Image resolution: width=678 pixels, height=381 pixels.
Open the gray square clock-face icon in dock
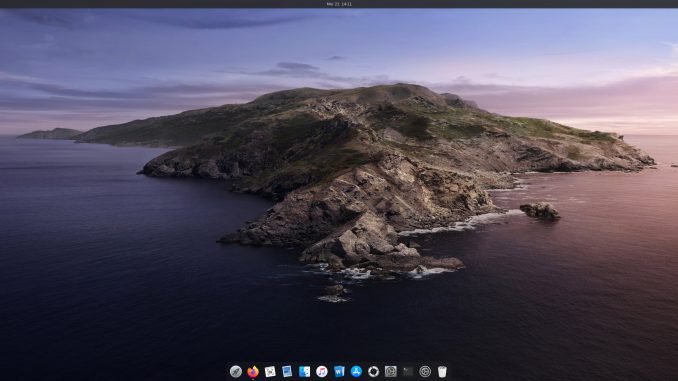pyautogui.click(x=390, y=371)
